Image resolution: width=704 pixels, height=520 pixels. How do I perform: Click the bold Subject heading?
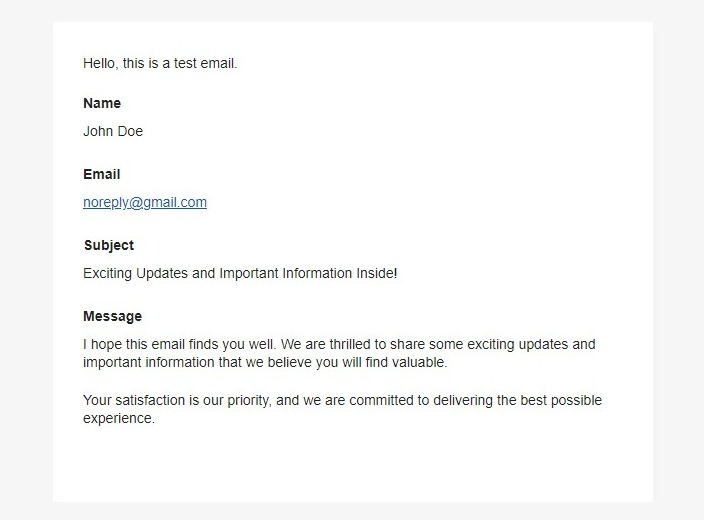pyautogui.click(x=109, y=246)
